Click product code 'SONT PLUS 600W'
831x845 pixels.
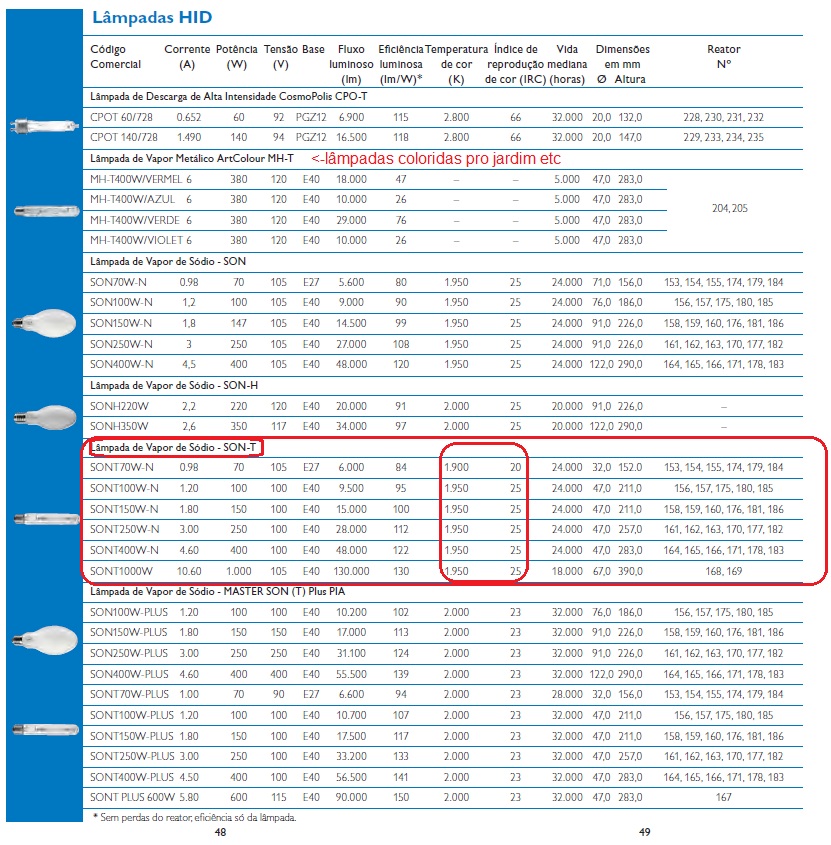pyautogui.click(x=133, y=797)
